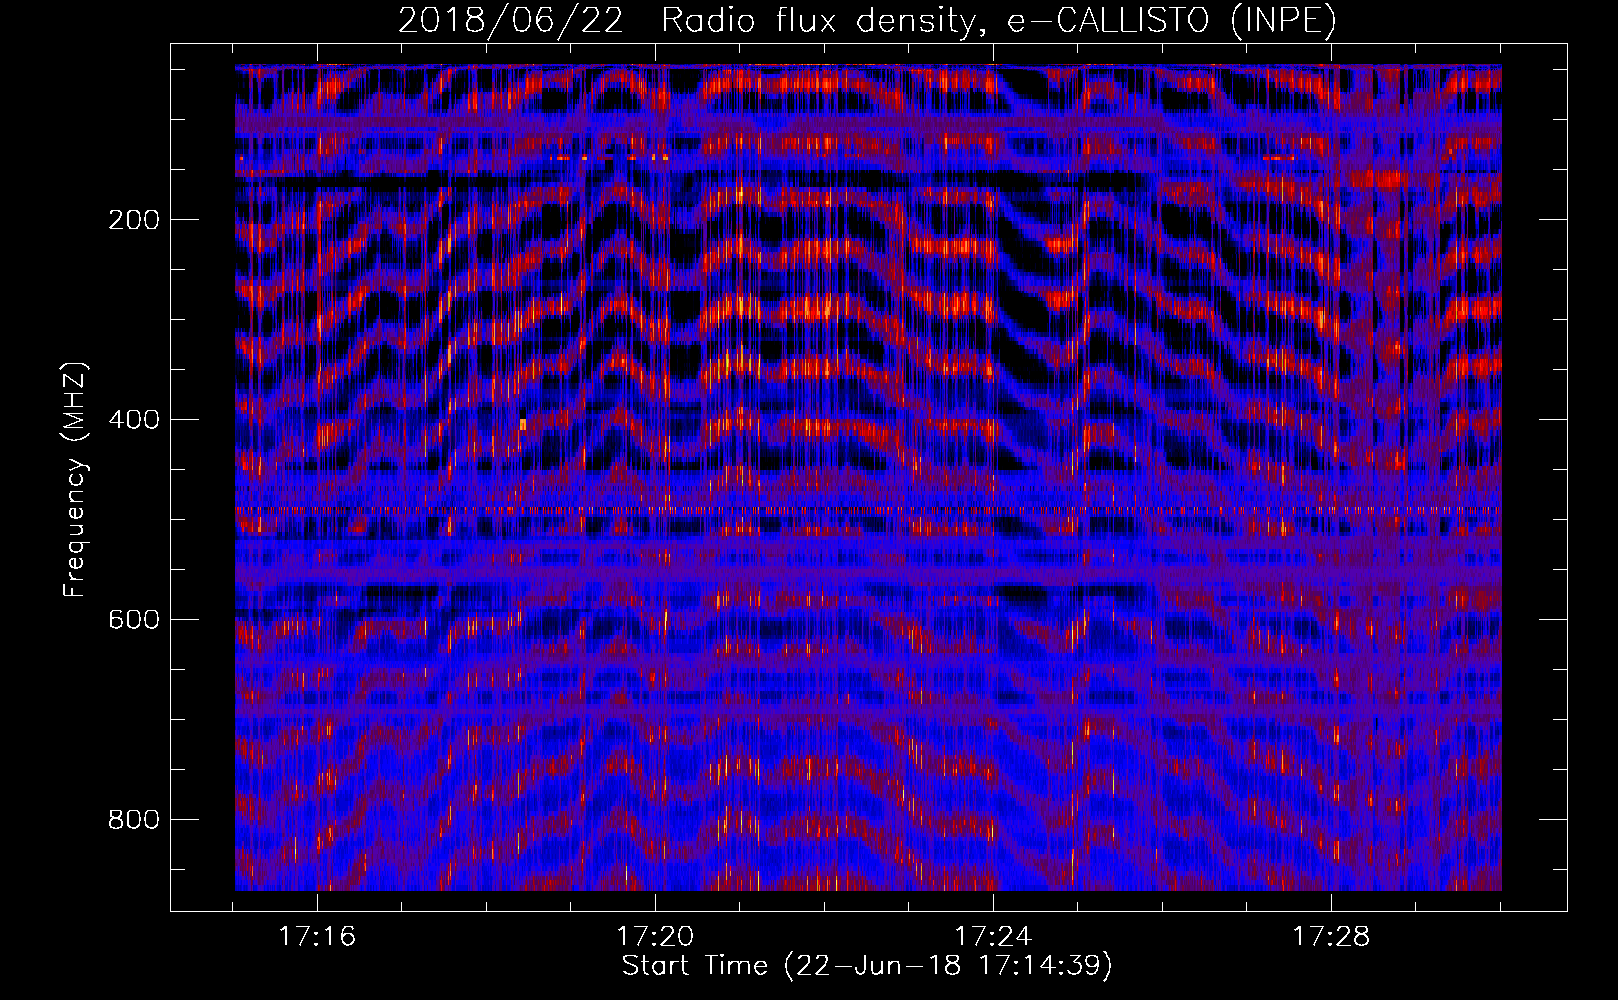Click the plot title "Radio flux density, e-CALLISTO (INPE)"
Screen dimensions: 1618x1000
point(998,21)
